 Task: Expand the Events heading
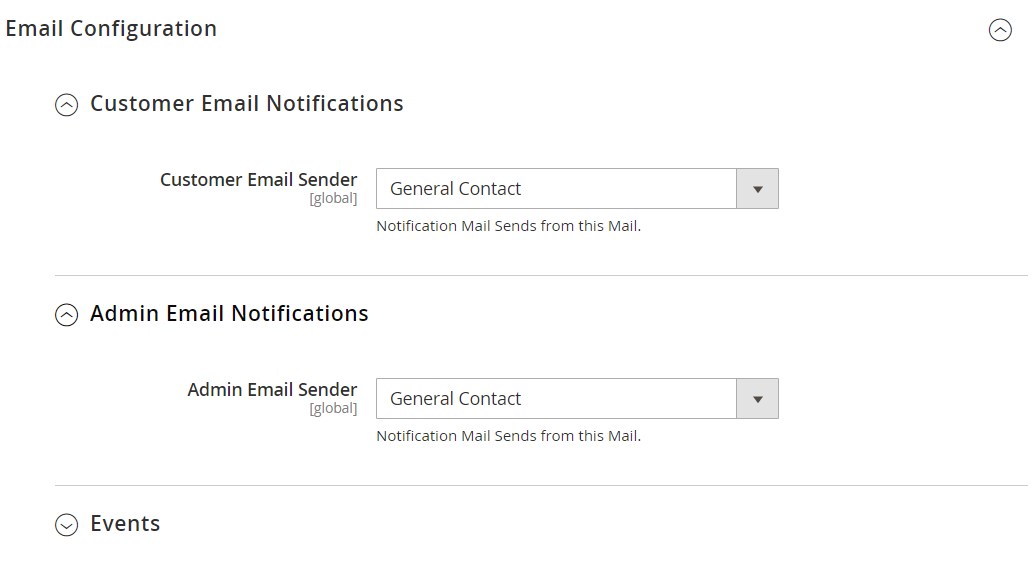pyautogui.click(x=125, y=524)
